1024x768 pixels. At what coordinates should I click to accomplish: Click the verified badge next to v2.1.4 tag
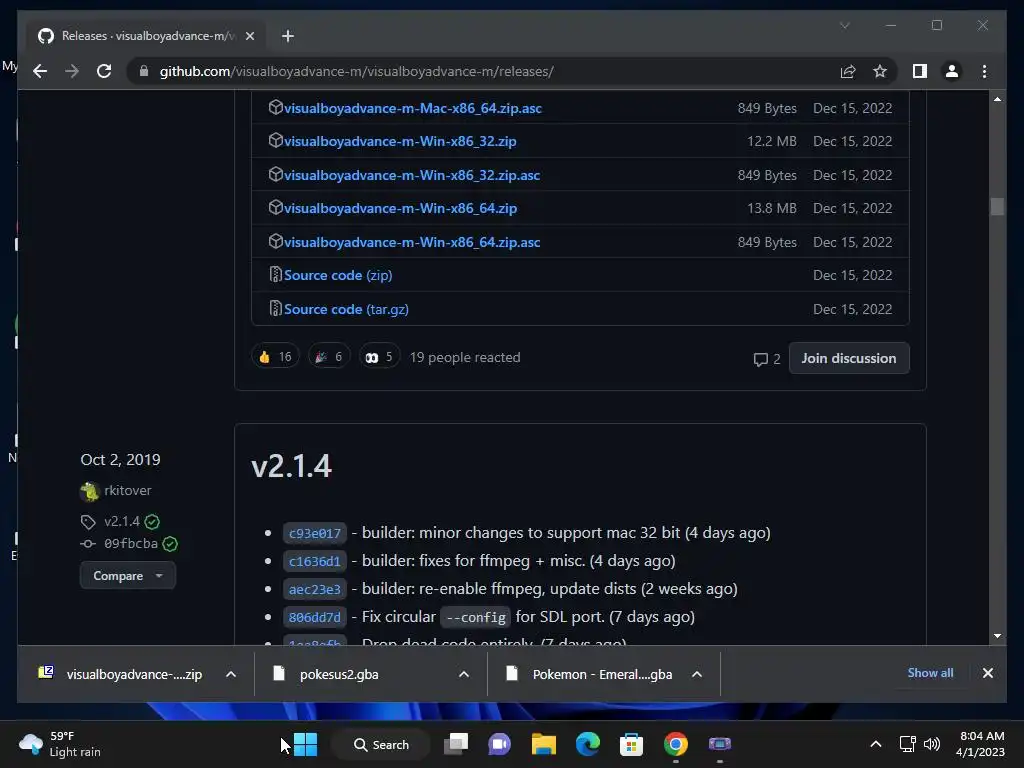[152, 522]
